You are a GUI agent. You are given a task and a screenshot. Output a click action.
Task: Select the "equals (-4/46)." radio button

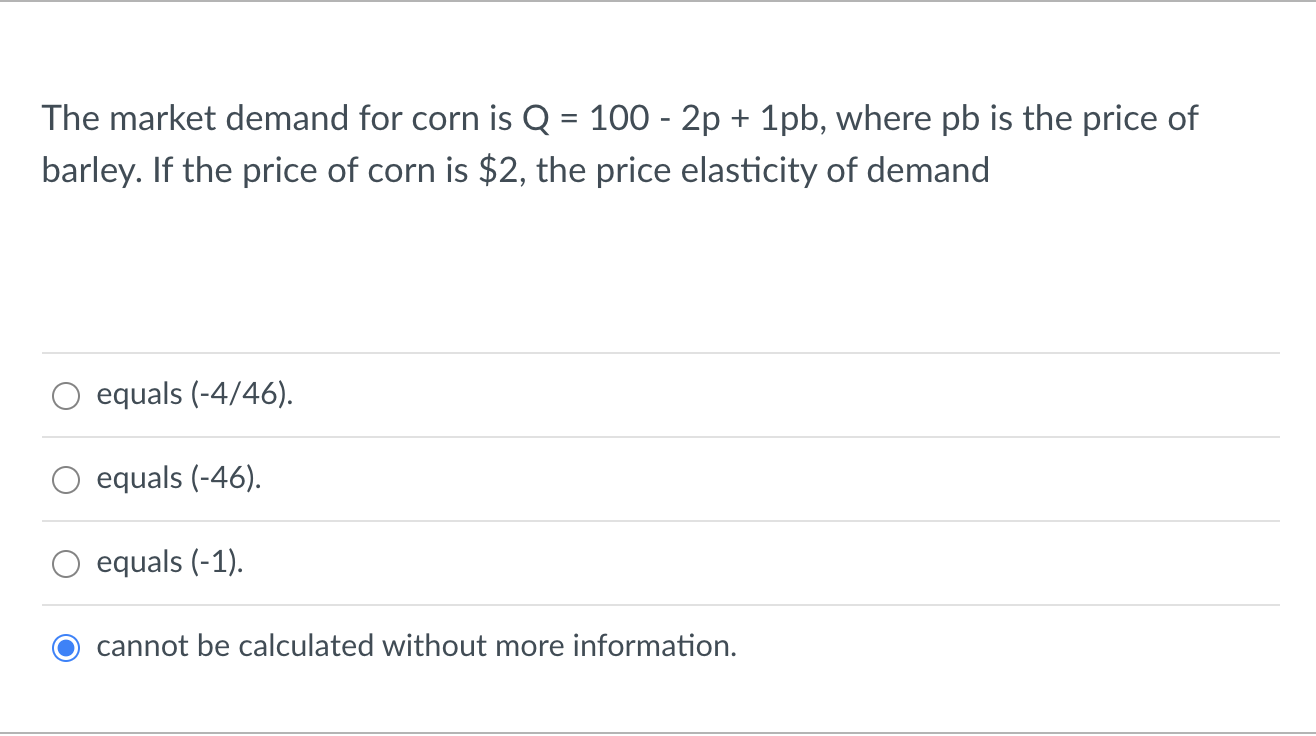(x=66, y=395)
